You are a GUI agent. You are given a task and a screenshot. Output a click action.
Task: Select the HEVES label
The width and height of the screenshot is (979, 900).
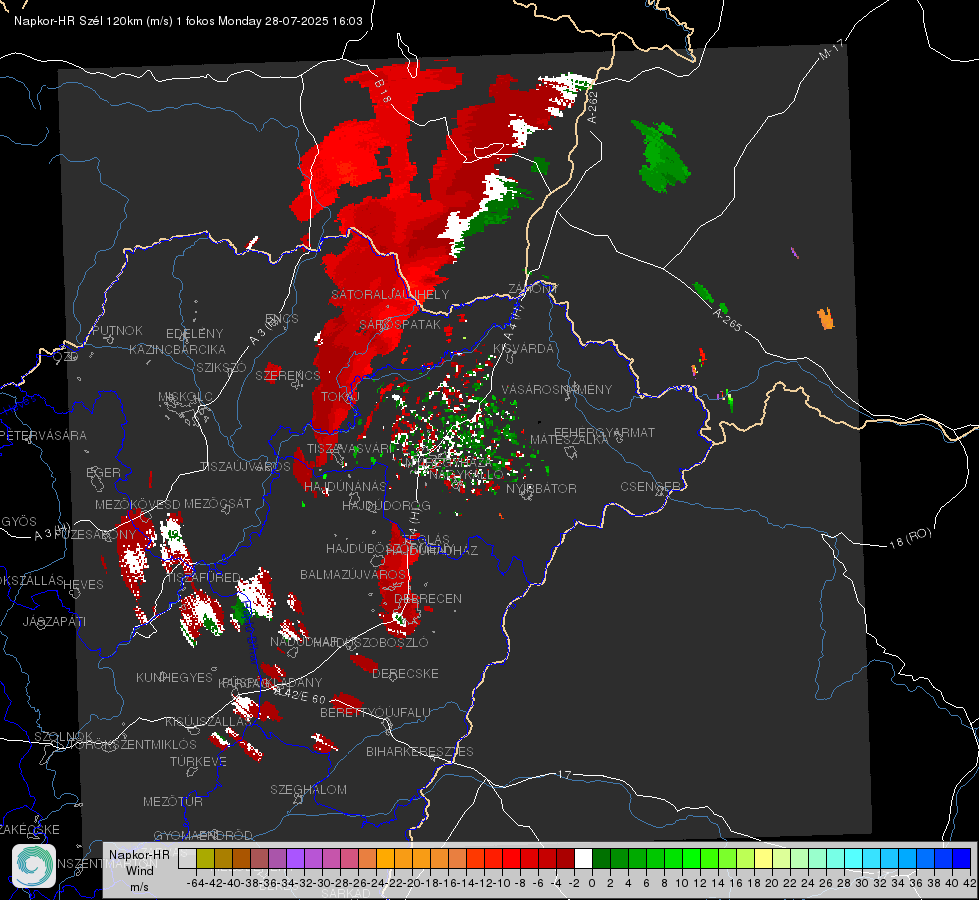(x=84, y=585)
